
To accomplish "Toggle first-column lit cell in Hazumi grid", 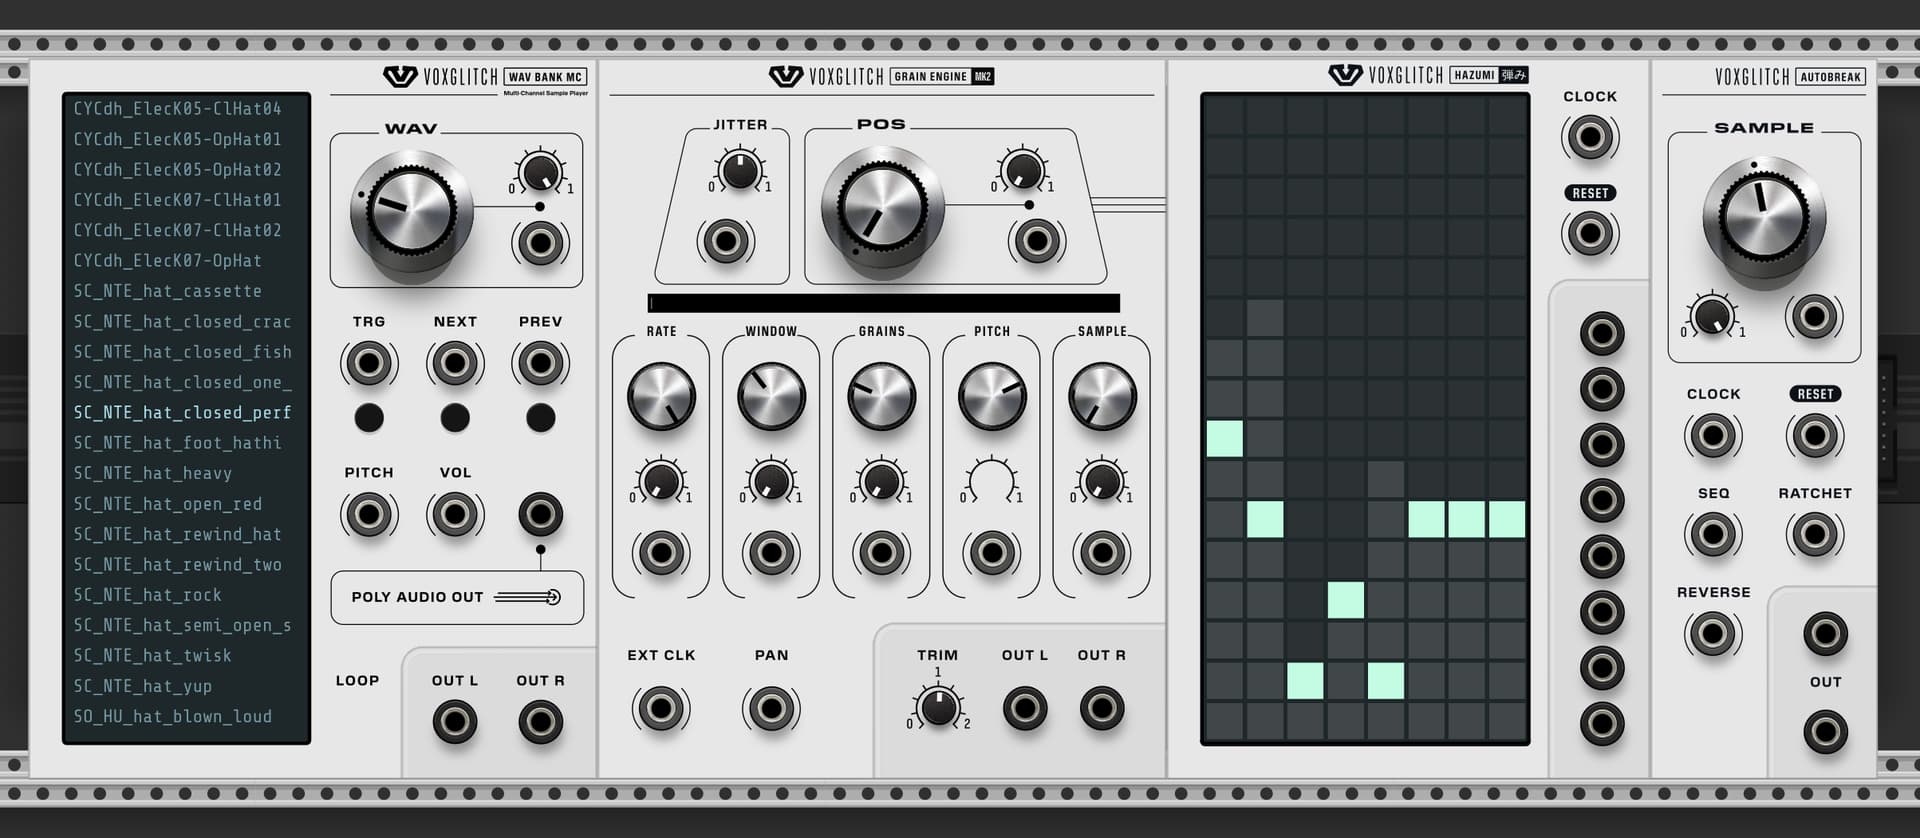I will pyautogui.click(x=1225, y=438).
